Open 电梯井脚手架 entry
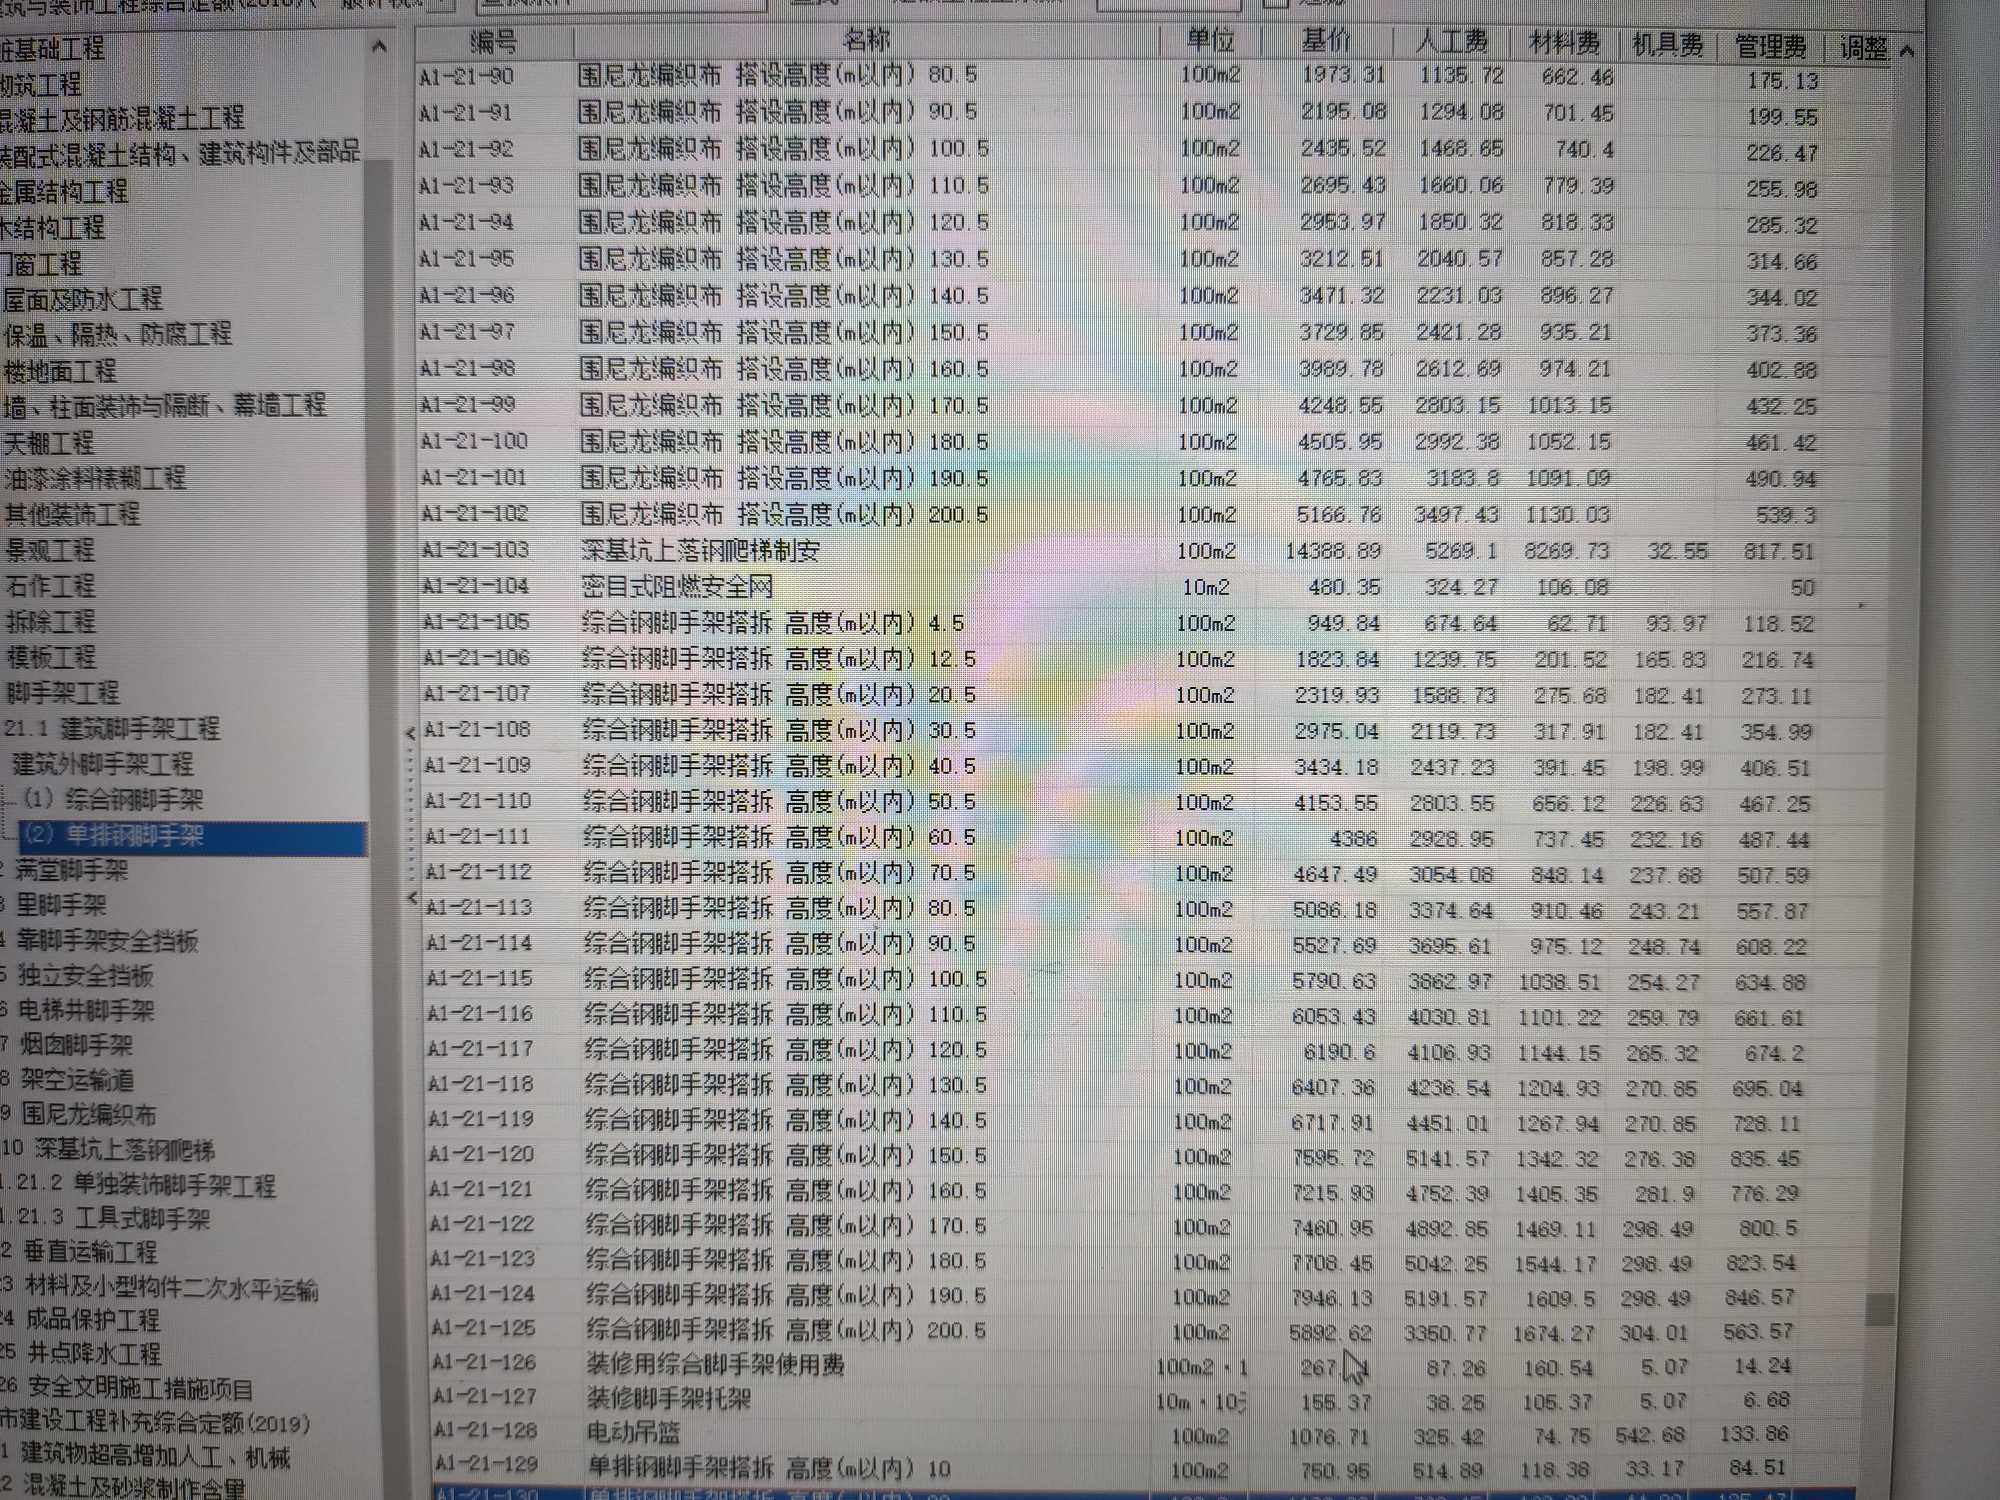Screen dimensions: 2000x1500 [87, 1011]
